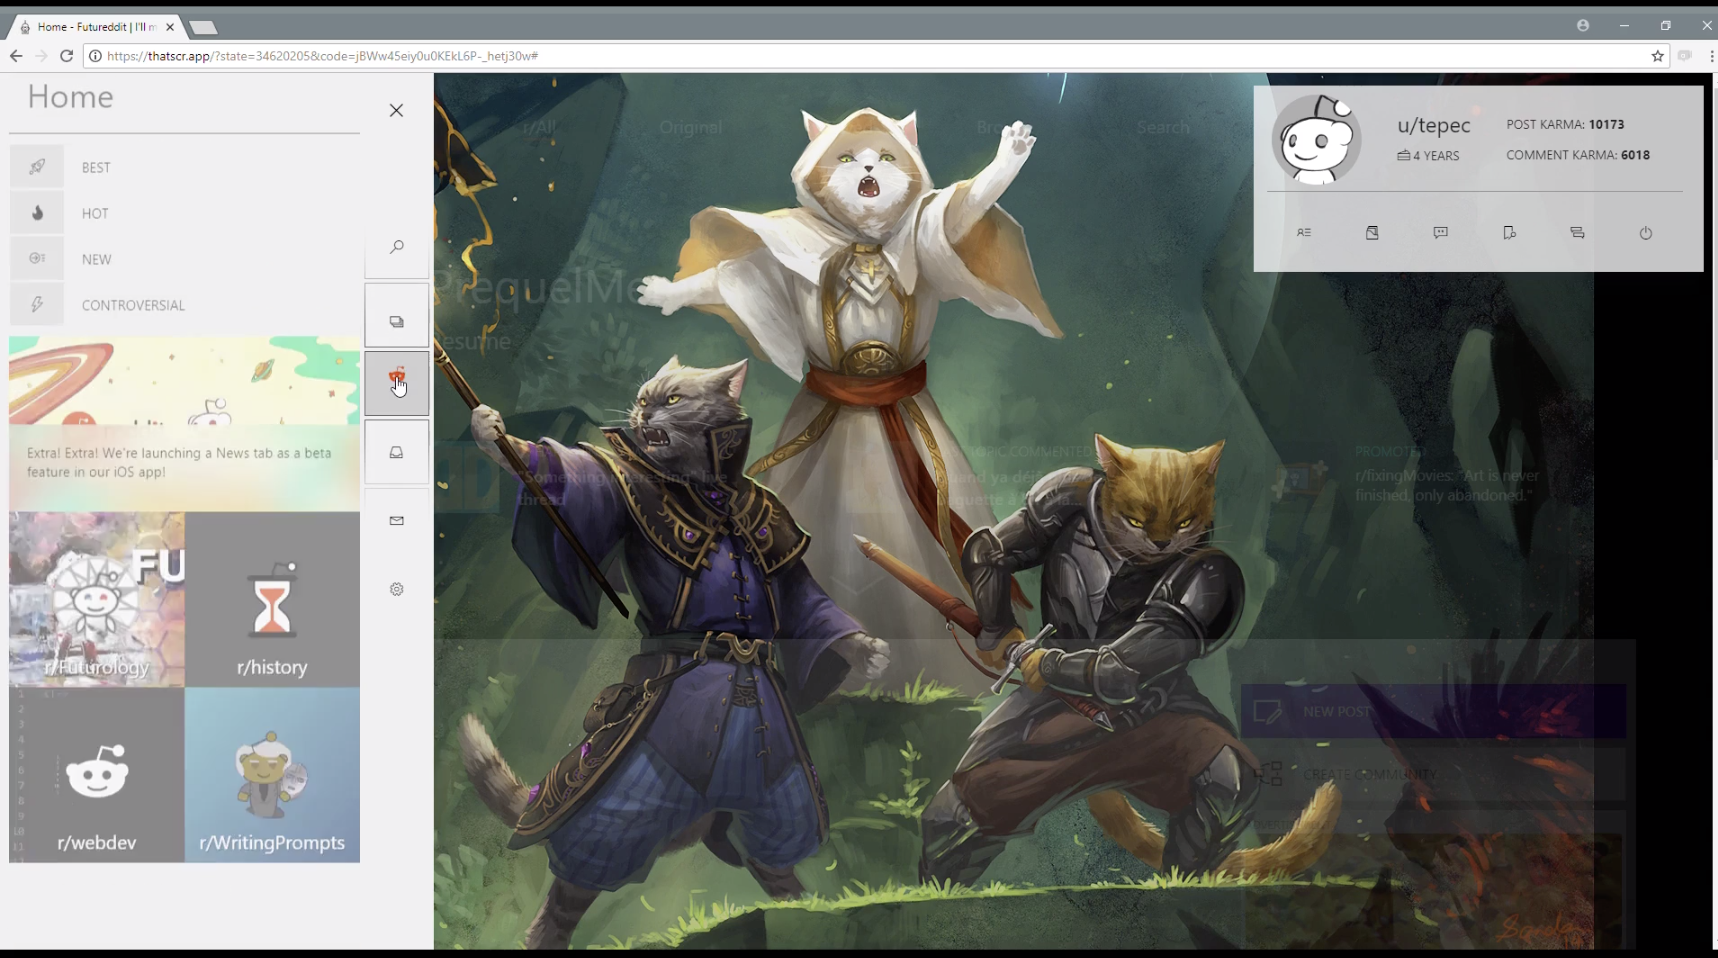The image size is (1718, 958).
Task: Click the profile details list icon
Action: (1304, 233)
